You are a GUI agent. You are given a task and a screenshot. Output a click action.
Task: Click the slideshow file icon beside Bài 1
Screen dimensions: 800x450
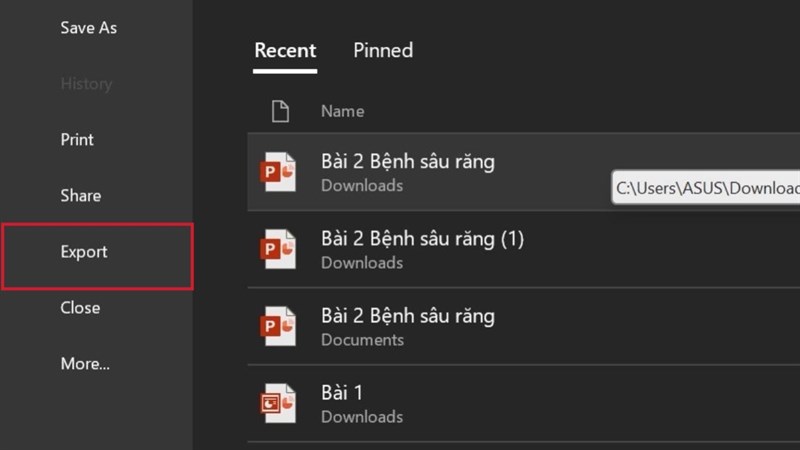pos(277,404)
